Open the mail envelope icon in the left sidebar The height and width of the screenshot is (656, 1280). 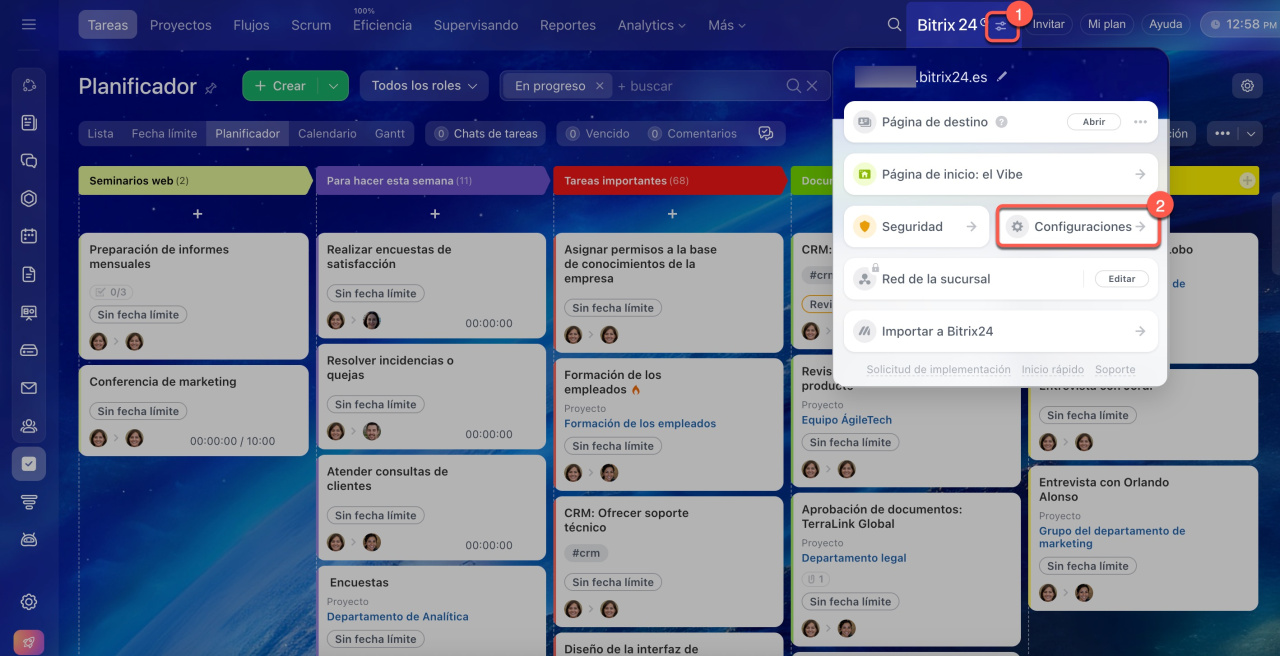click(x=29, y=388)
